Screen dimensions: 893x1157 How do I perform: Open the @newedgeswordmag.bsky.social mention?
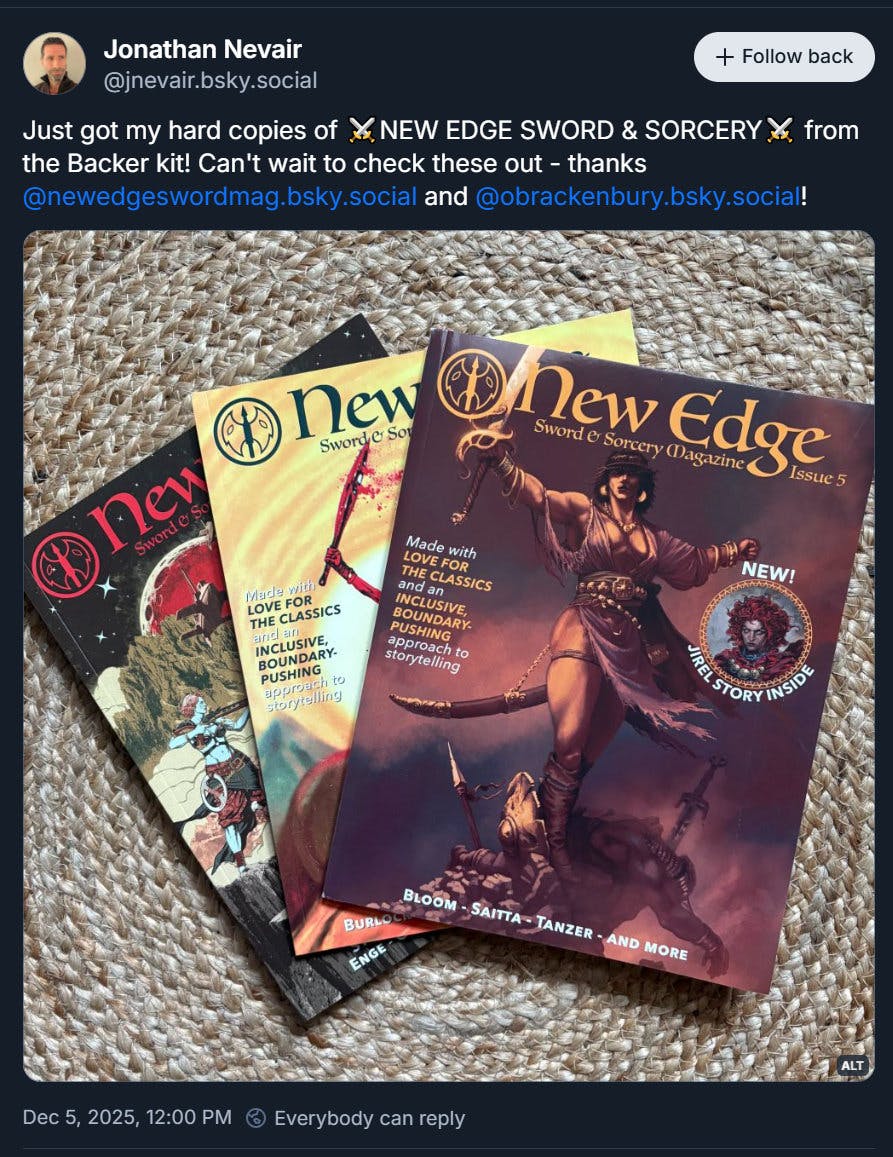pyautogui.click(x=220, y=196)
